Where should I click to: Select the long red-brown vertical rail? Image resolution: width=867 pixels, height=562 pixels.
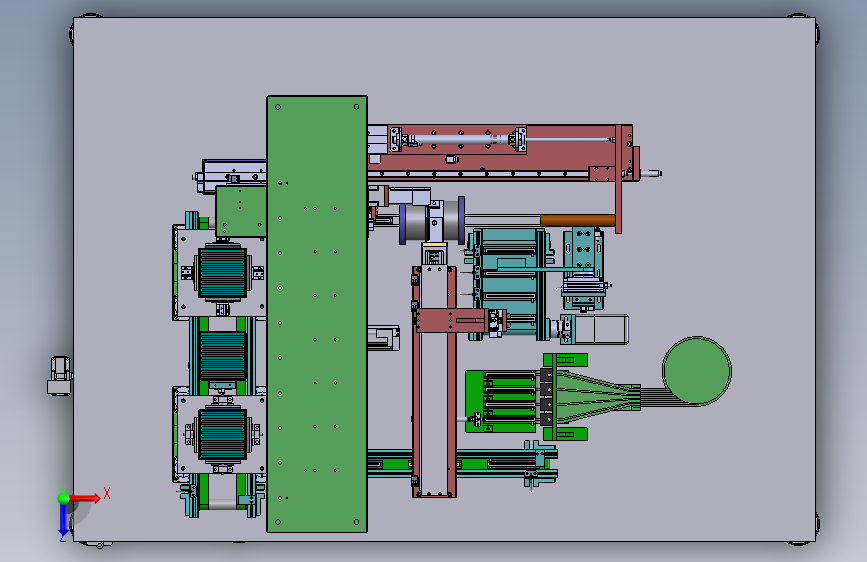coord(435,382)
